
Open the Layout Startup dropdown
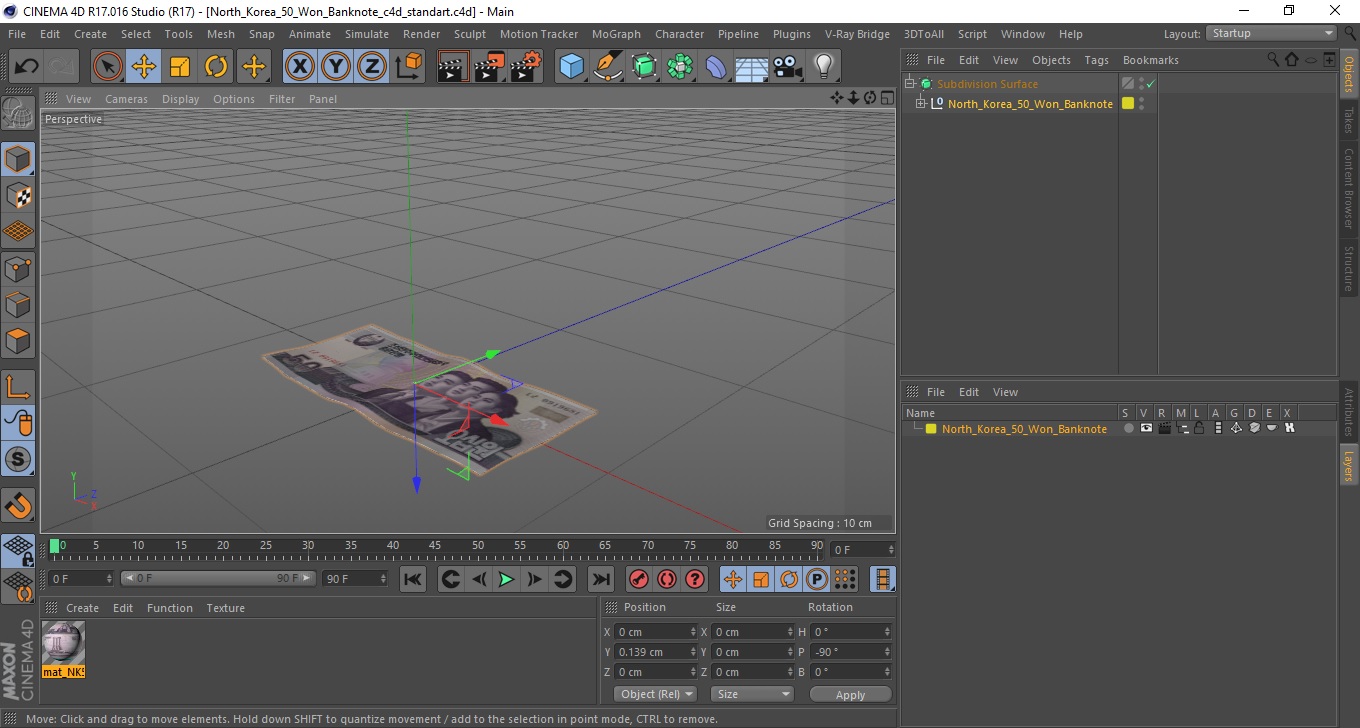coord(1272,33)
